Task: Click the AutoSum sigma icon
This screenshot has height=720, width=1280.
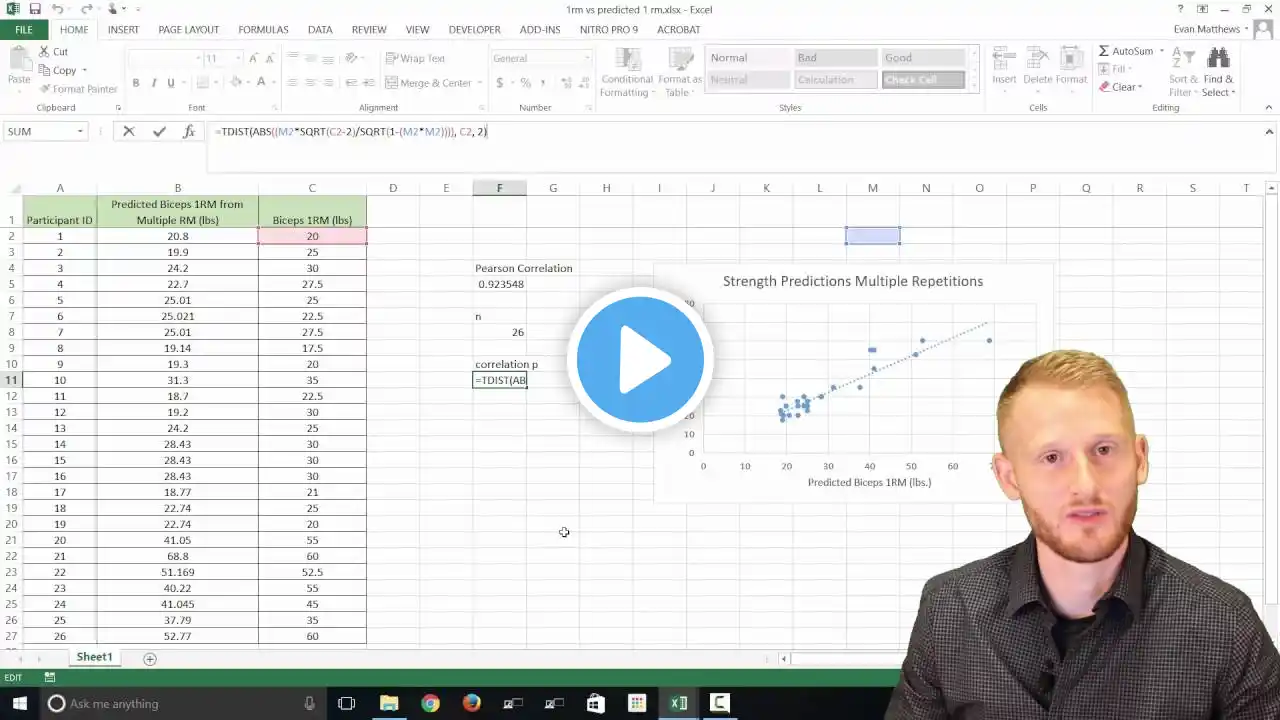Action: (x=1104, y=51)
